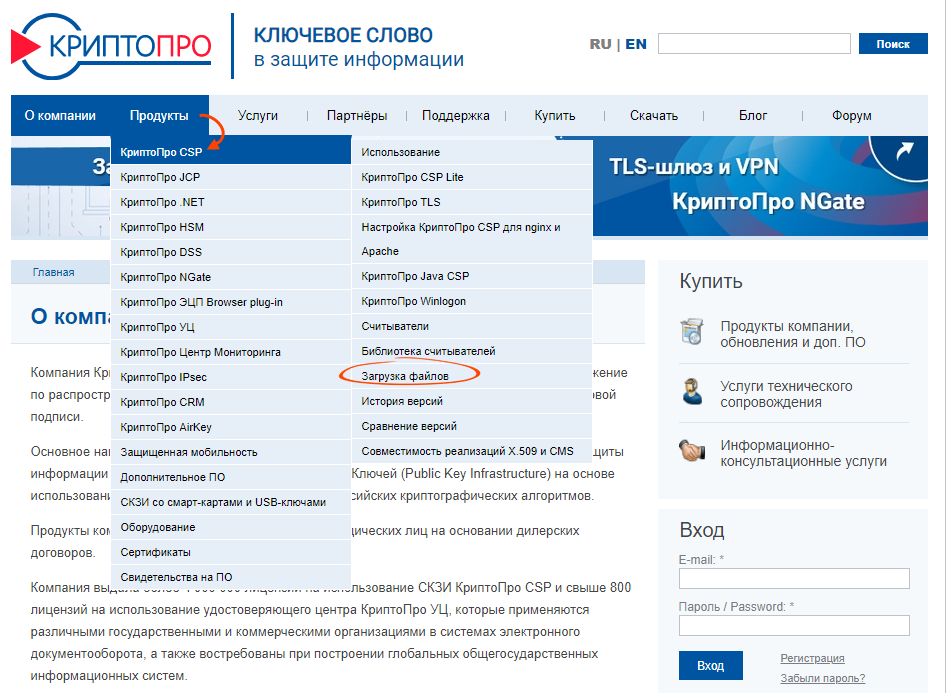946x693 pixels.
Task: Select КриптоПро ЭЦП Browser plug-in item
Action: (231, 302)
